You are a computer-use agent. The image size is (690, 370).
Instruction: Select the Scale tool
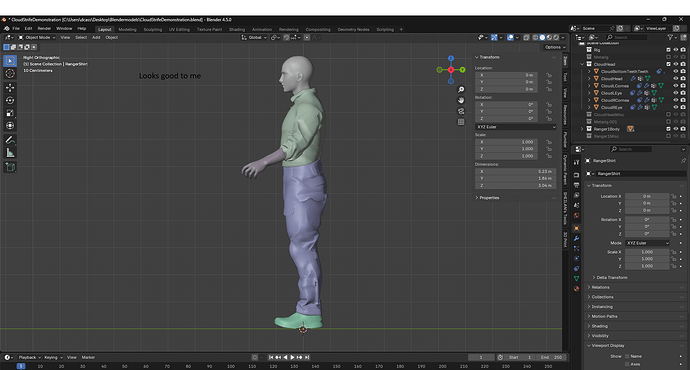pos(10,113)
